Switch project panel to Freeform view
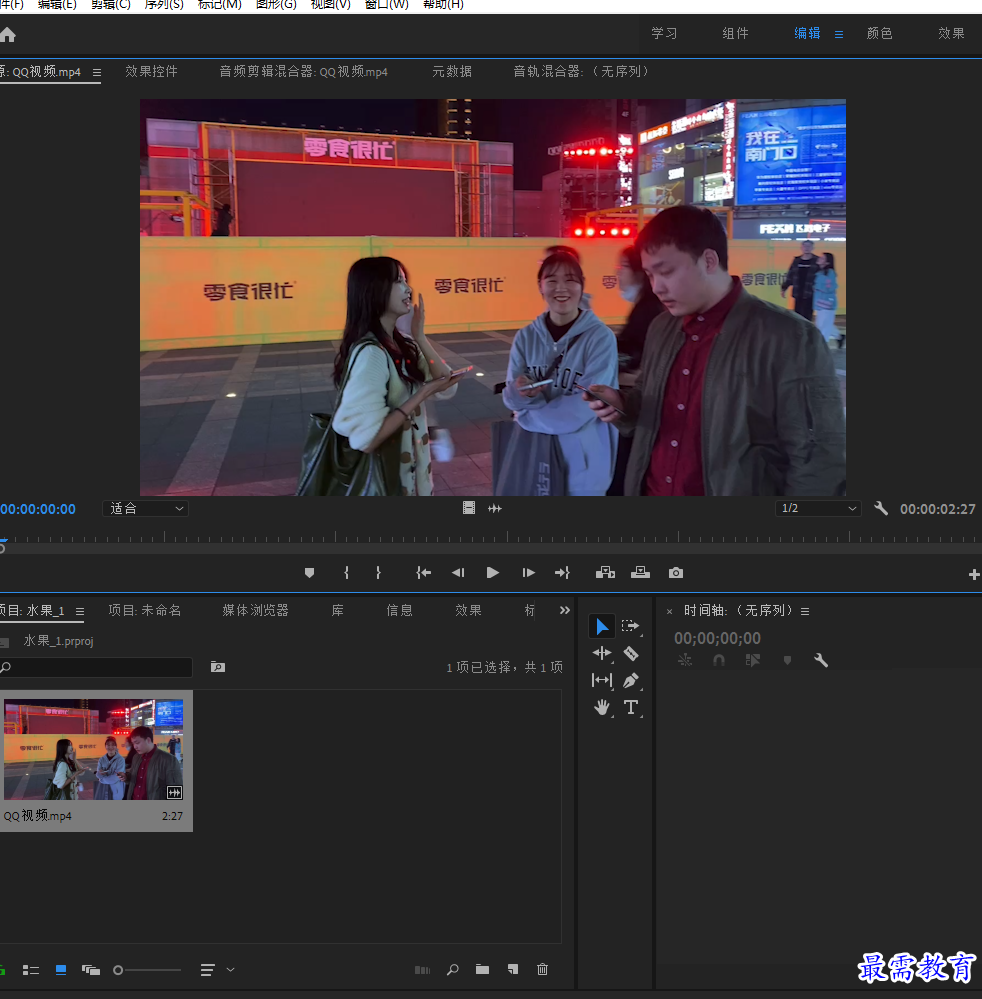Image resolution: width=982 pixels, height=999 pixels. (90, 970)
